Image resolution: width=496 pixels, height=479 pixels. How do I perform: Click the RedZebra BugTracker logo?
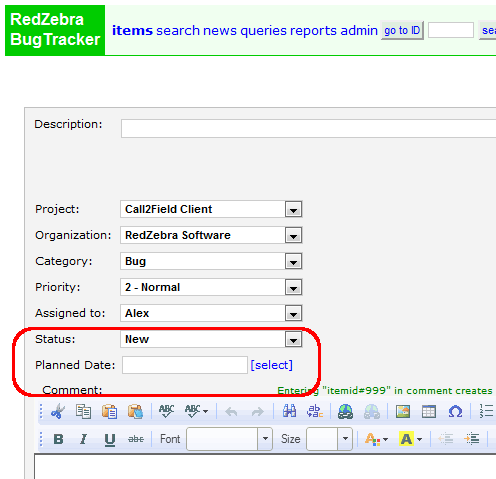(55, 30)
